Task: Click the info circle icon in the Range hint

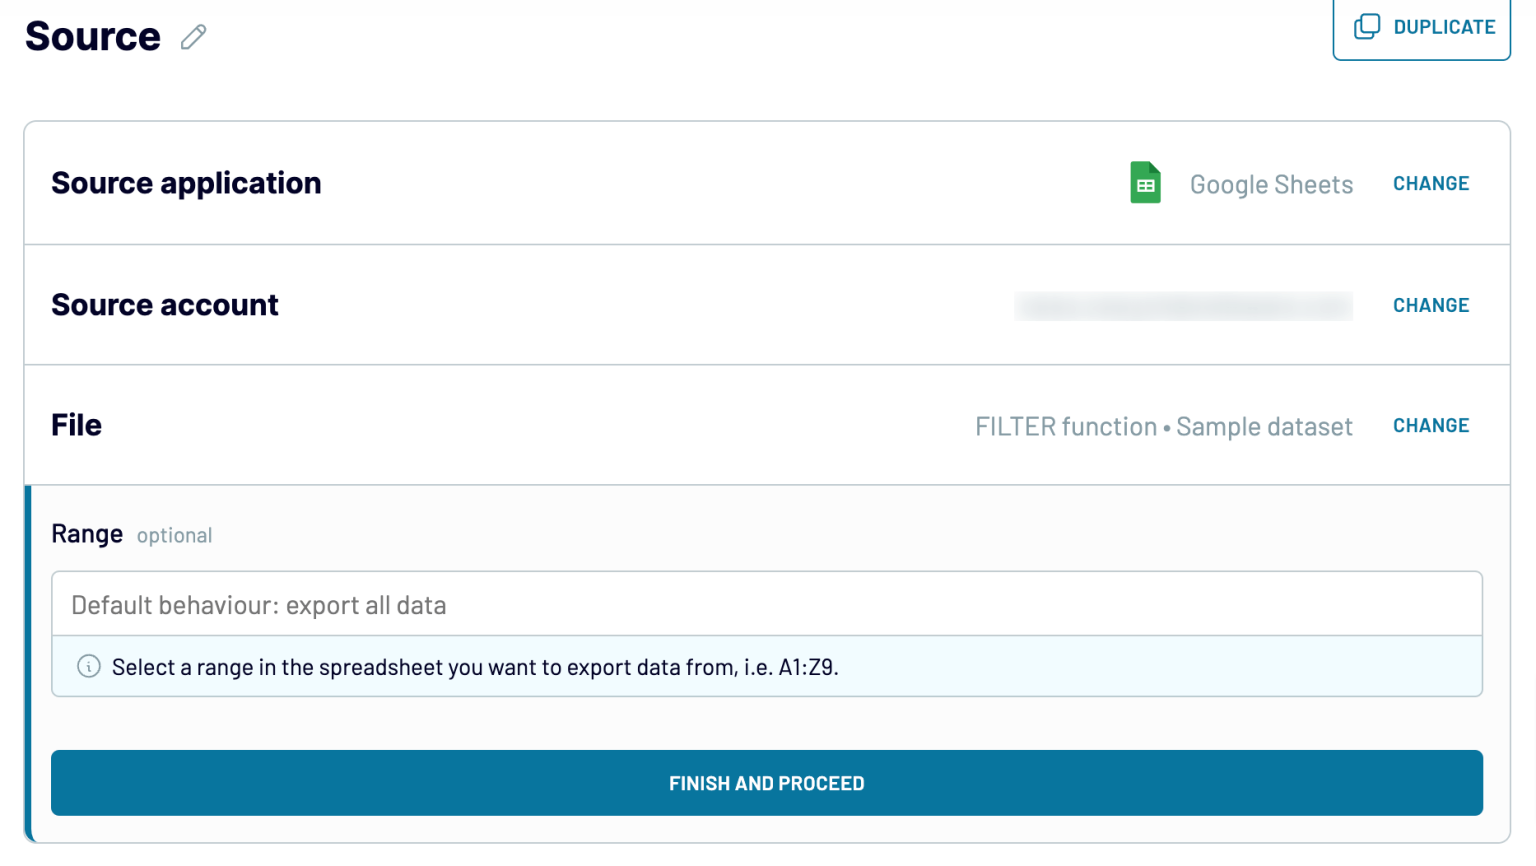Action: [88, 666]
